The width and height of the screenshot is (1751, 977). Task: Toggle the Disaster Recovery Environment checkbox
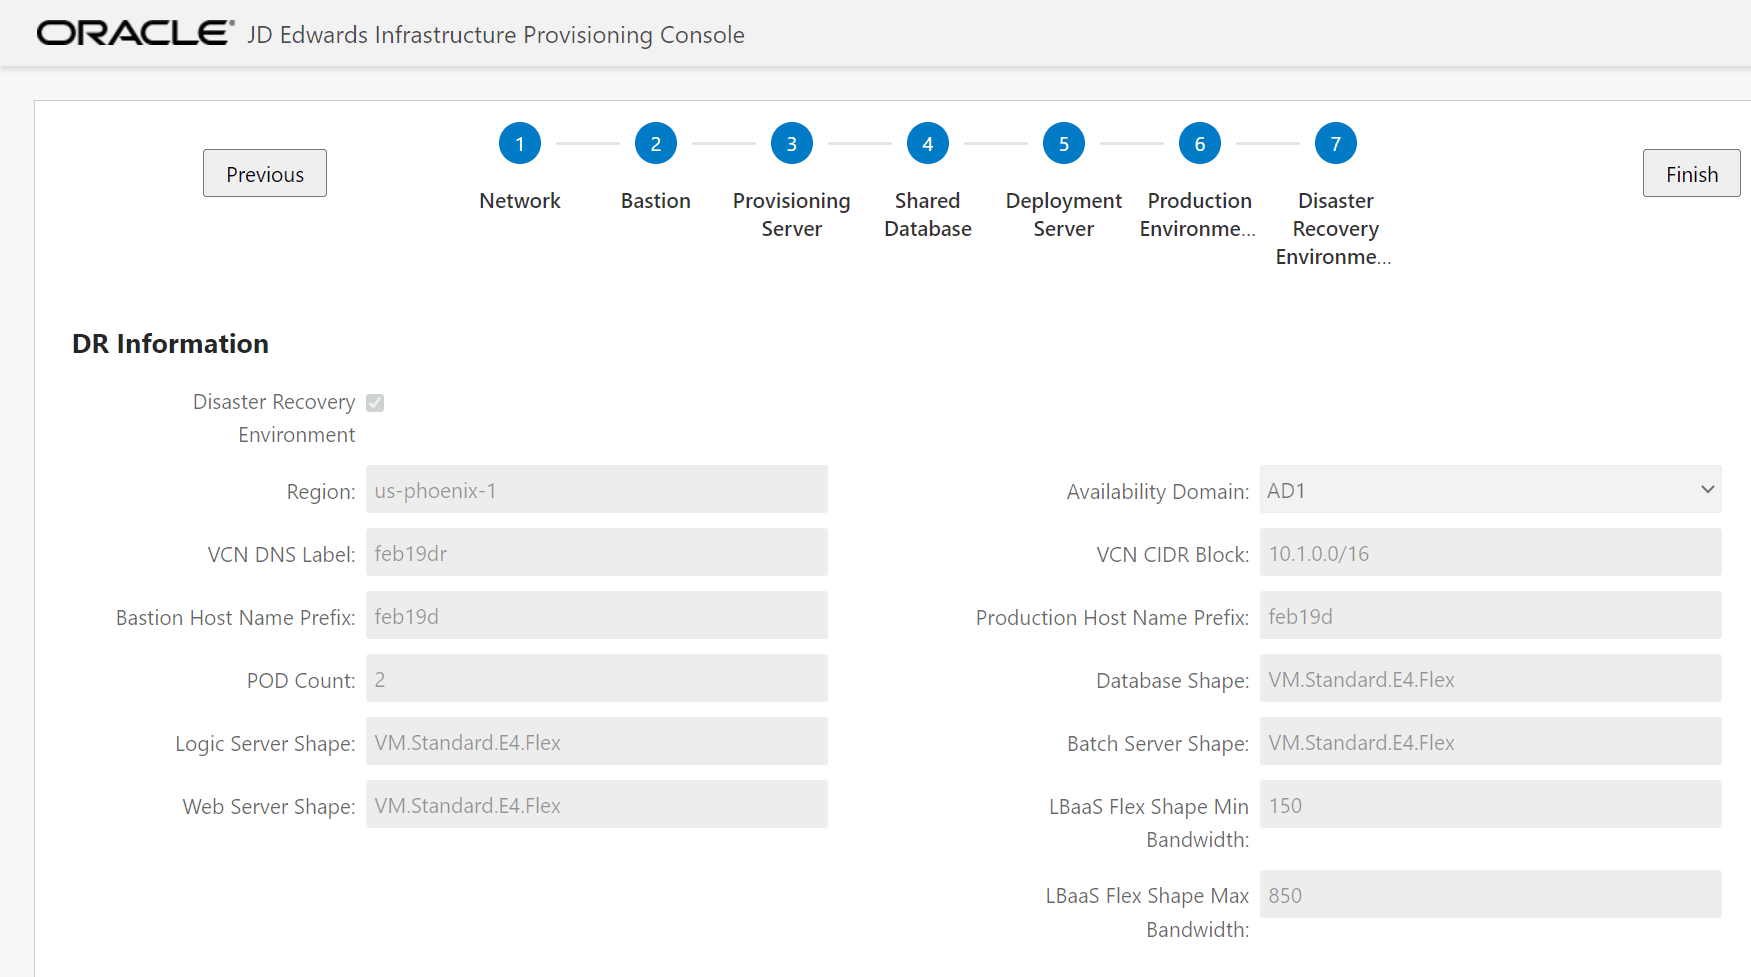375,402
